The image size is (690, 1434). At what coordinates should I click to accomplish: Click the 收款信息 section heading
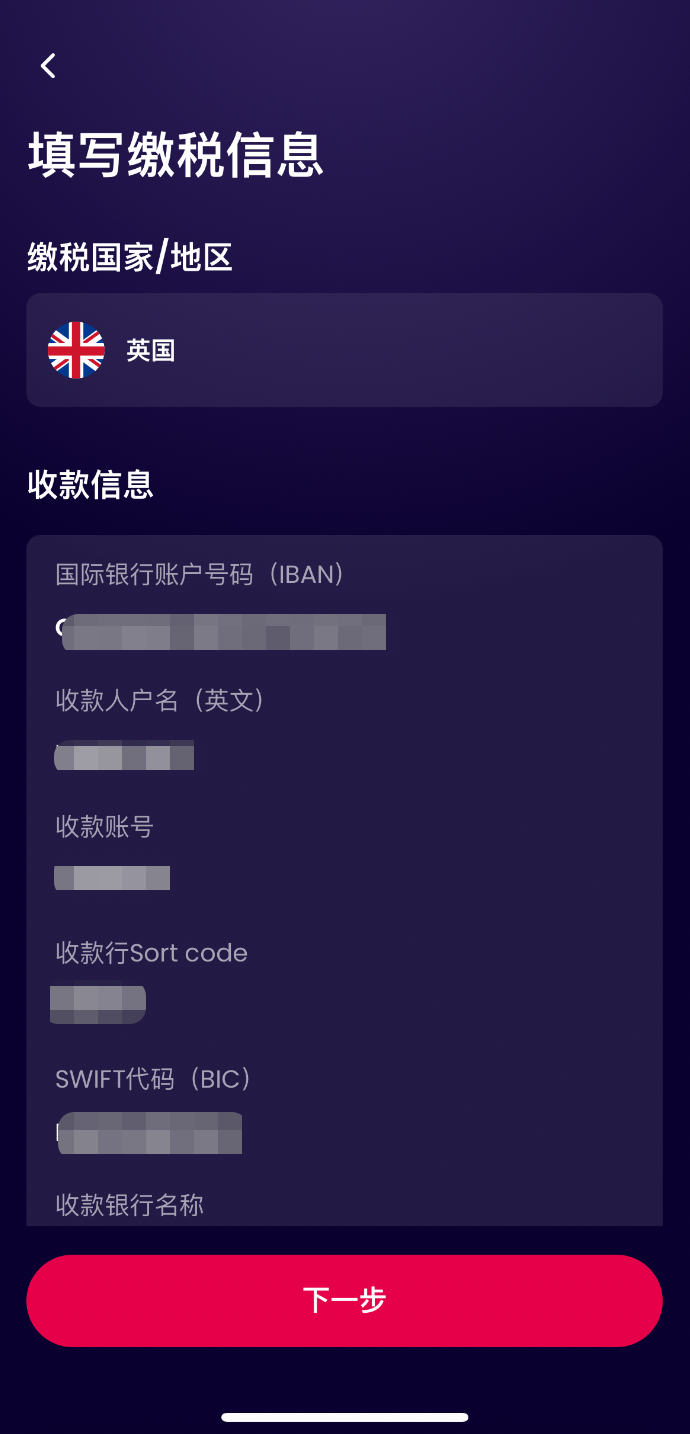(90, 485)
